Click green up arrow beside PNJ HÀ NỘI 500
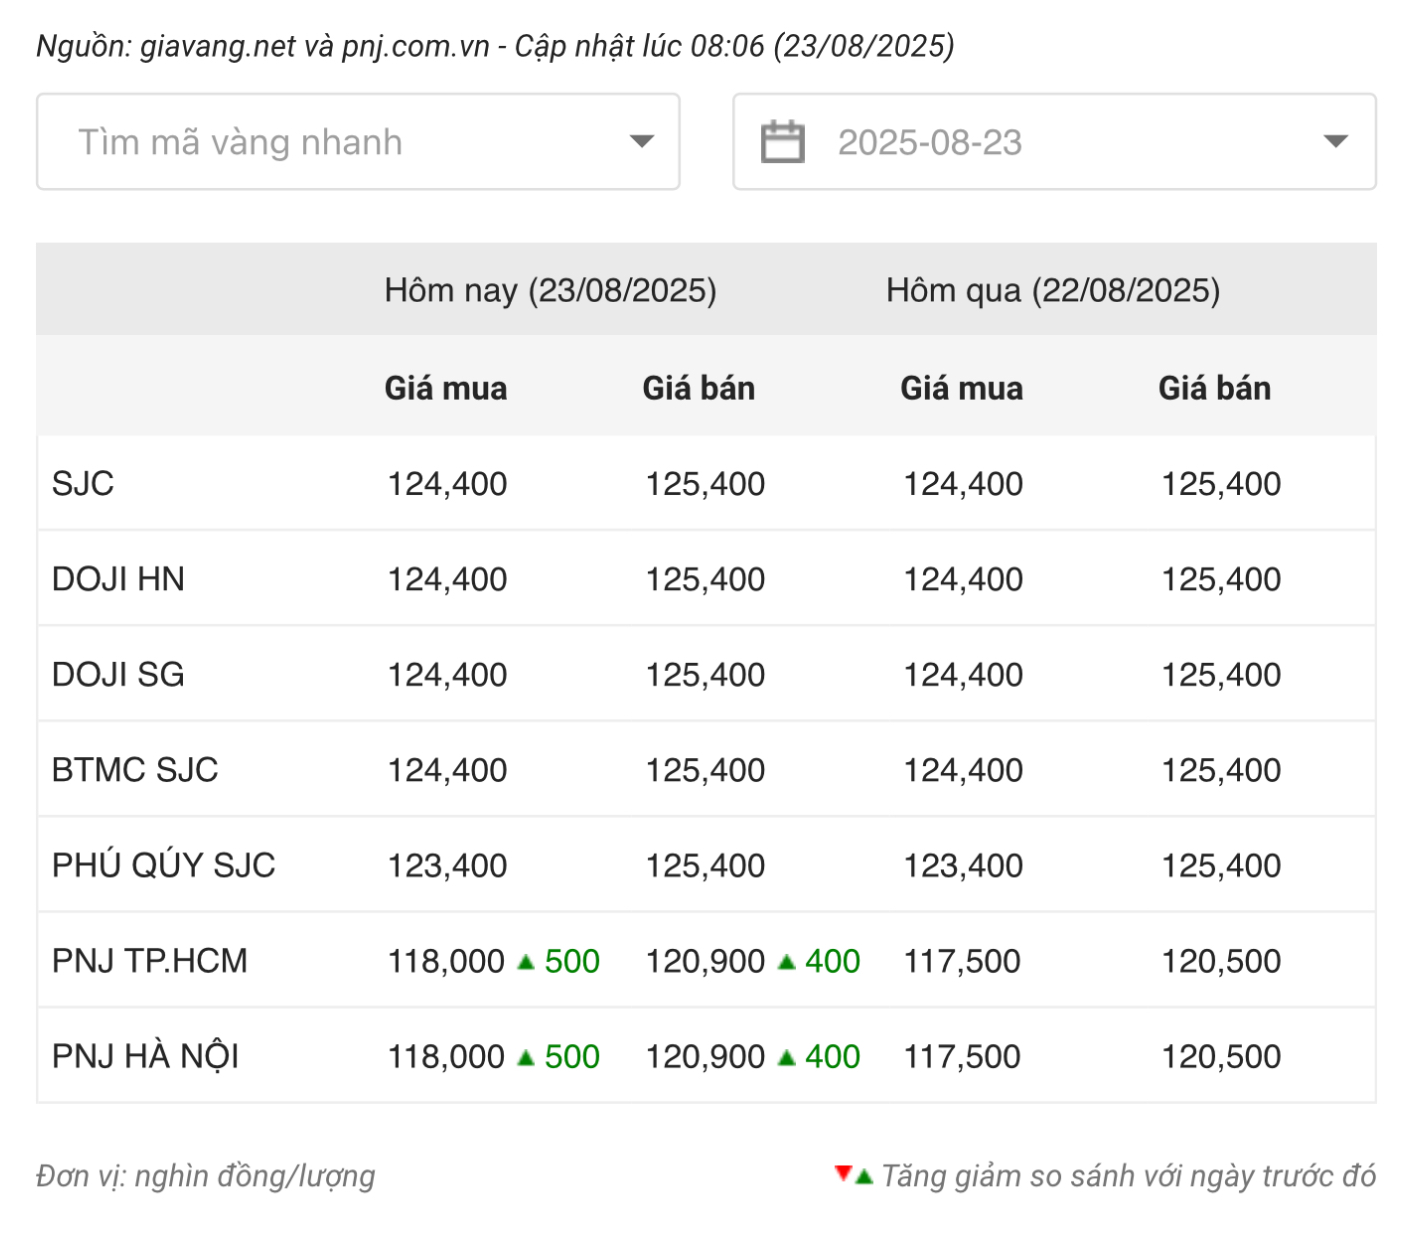The height and width of the screenshot is (1244, 1426). (x=526, y=1057)
